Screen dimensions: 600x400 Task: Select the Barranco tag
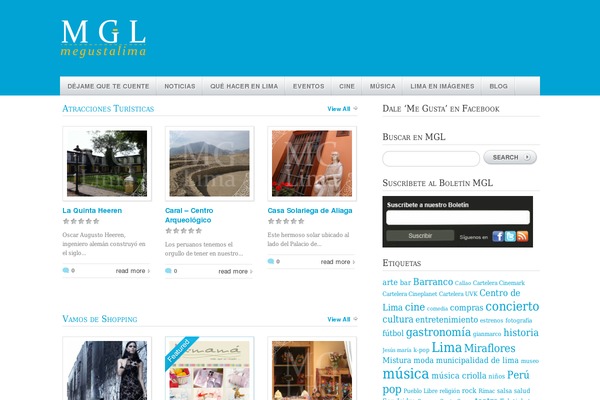tap(433, 282)
